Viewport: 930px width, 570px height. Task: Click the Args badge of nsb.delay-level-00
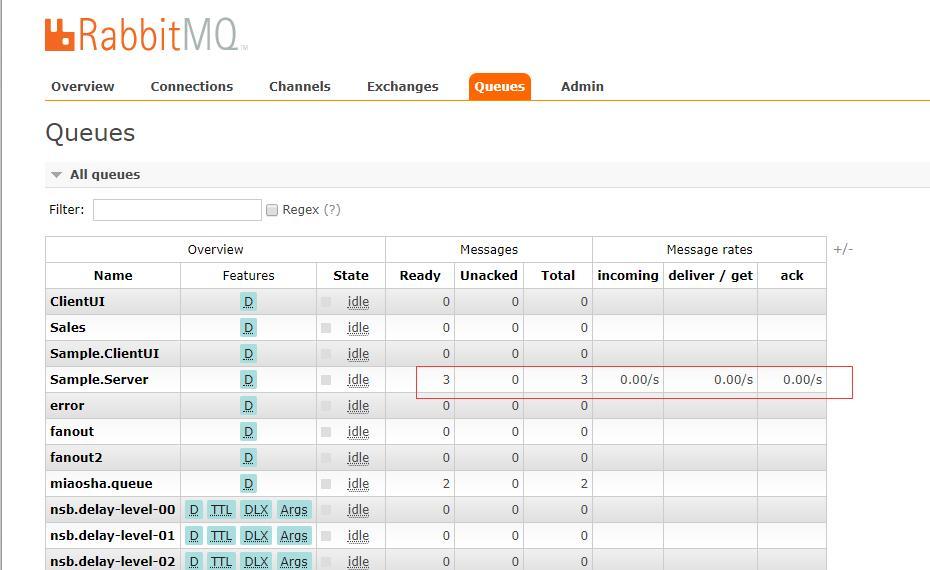click(x=294, y=510)
